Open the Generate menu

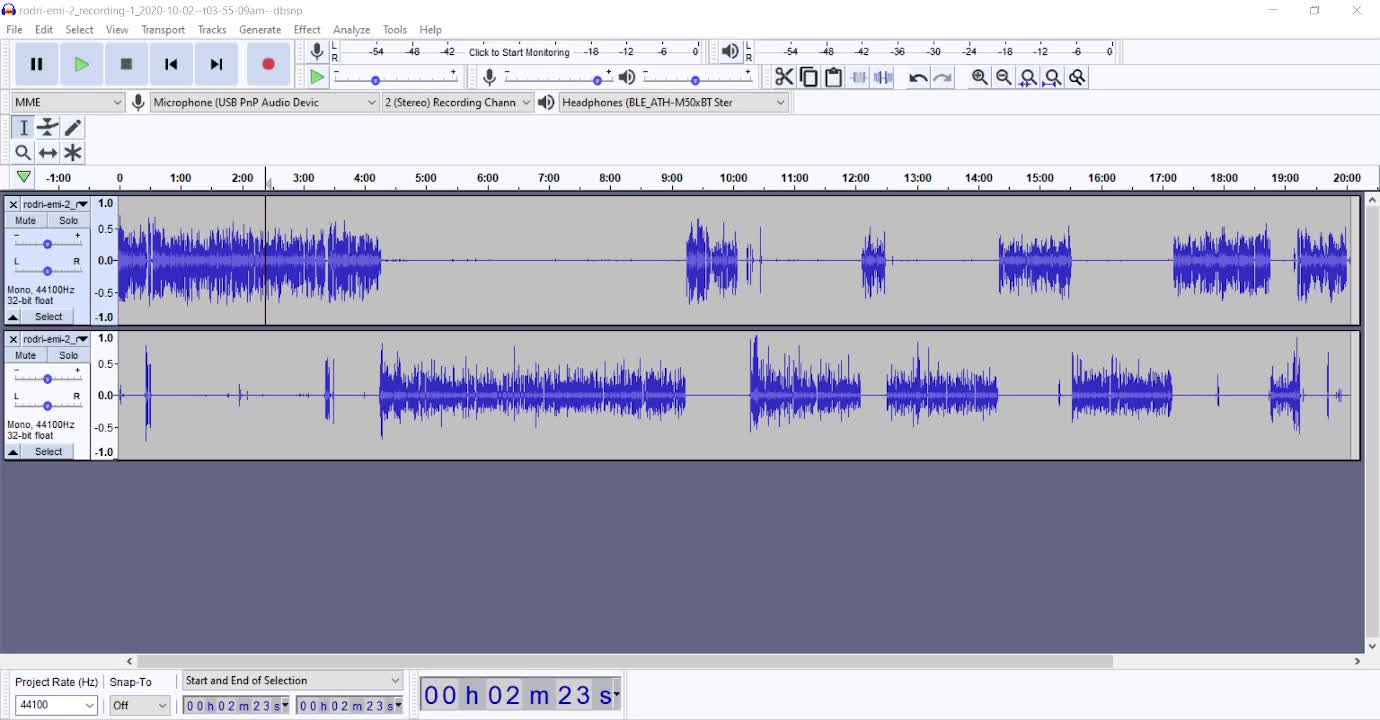coord(260,30)
